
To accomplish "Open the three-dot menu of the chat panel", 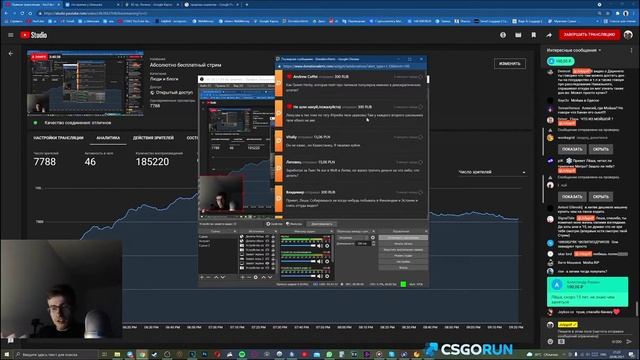I will [631, 51].
